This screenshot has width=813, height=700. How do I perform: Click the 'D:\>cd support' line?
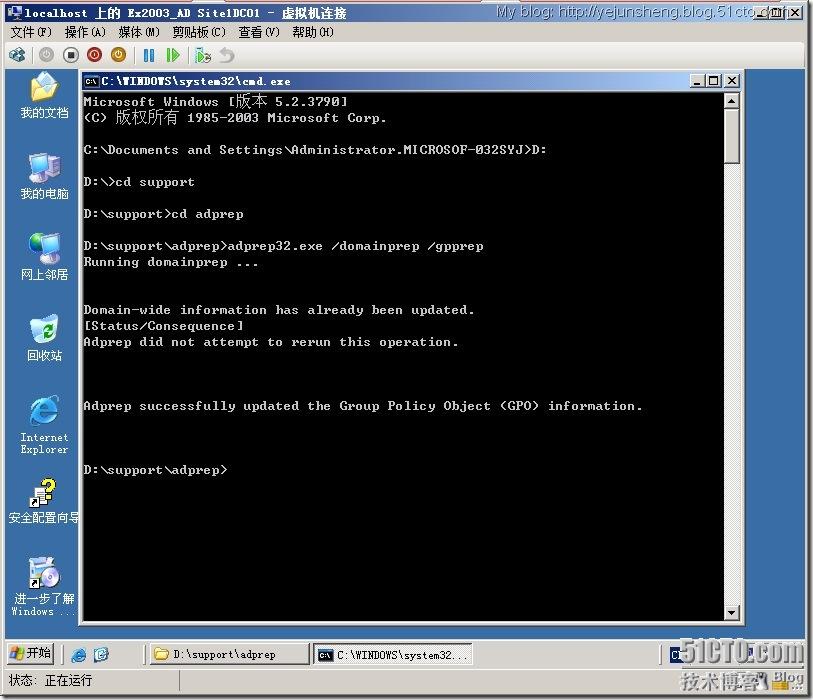(139, 182)
